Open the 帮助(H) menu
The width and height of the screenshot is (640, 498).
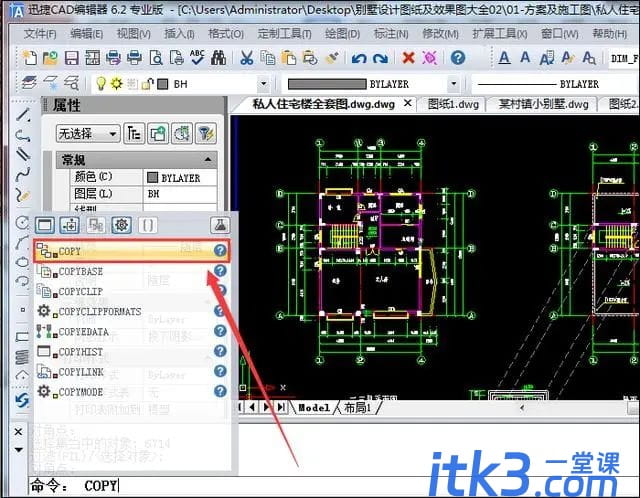pos(609,33)
